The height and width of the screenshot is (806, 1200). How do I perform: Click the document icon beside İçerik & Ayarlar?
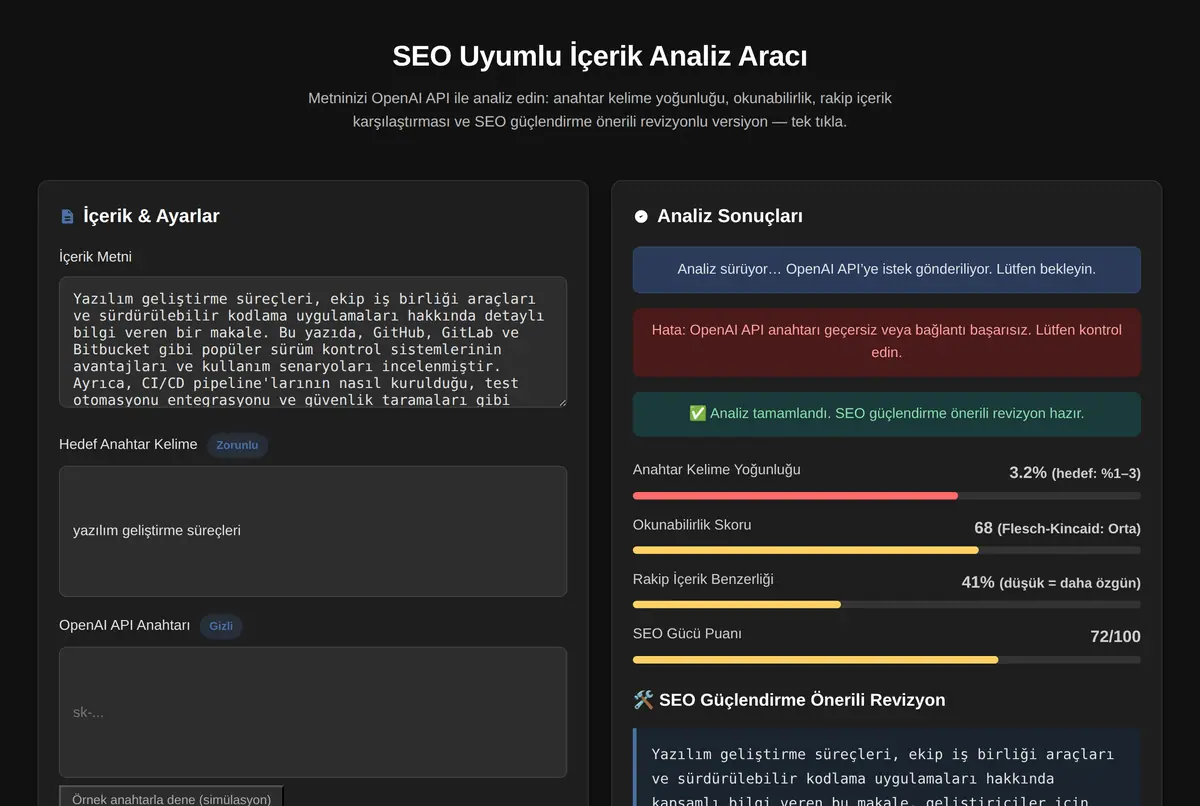67,216
